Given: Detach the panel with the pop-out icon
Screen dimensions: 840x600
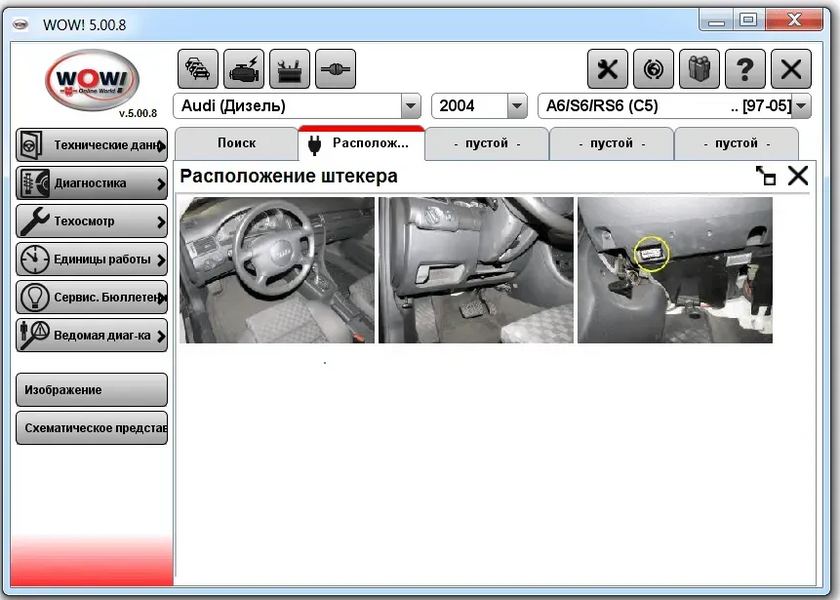Looking at the screenshot, I should click(x=766, y=176).
